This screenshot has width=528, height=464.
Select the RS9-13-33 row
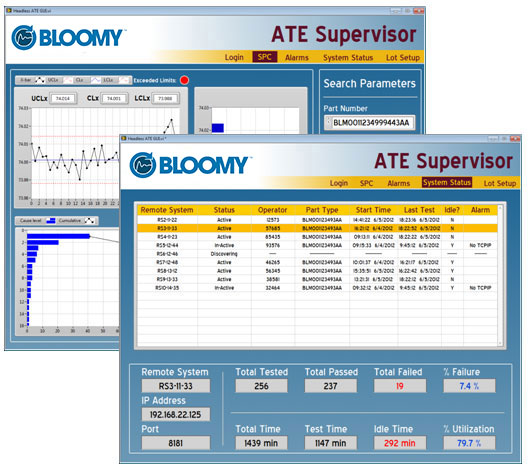click(317, 279)
